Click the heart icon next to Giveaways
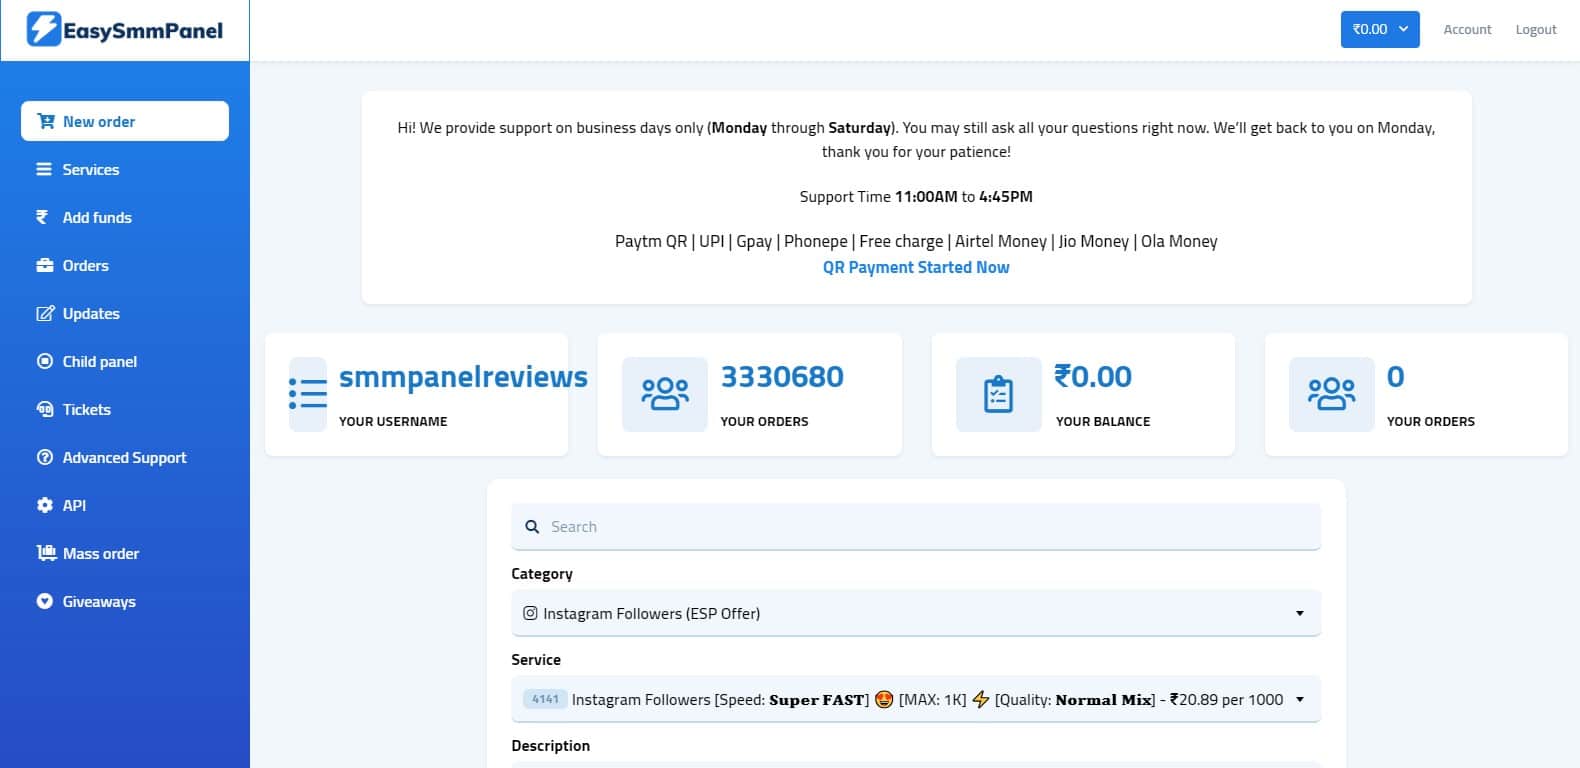 click(44, 601)
